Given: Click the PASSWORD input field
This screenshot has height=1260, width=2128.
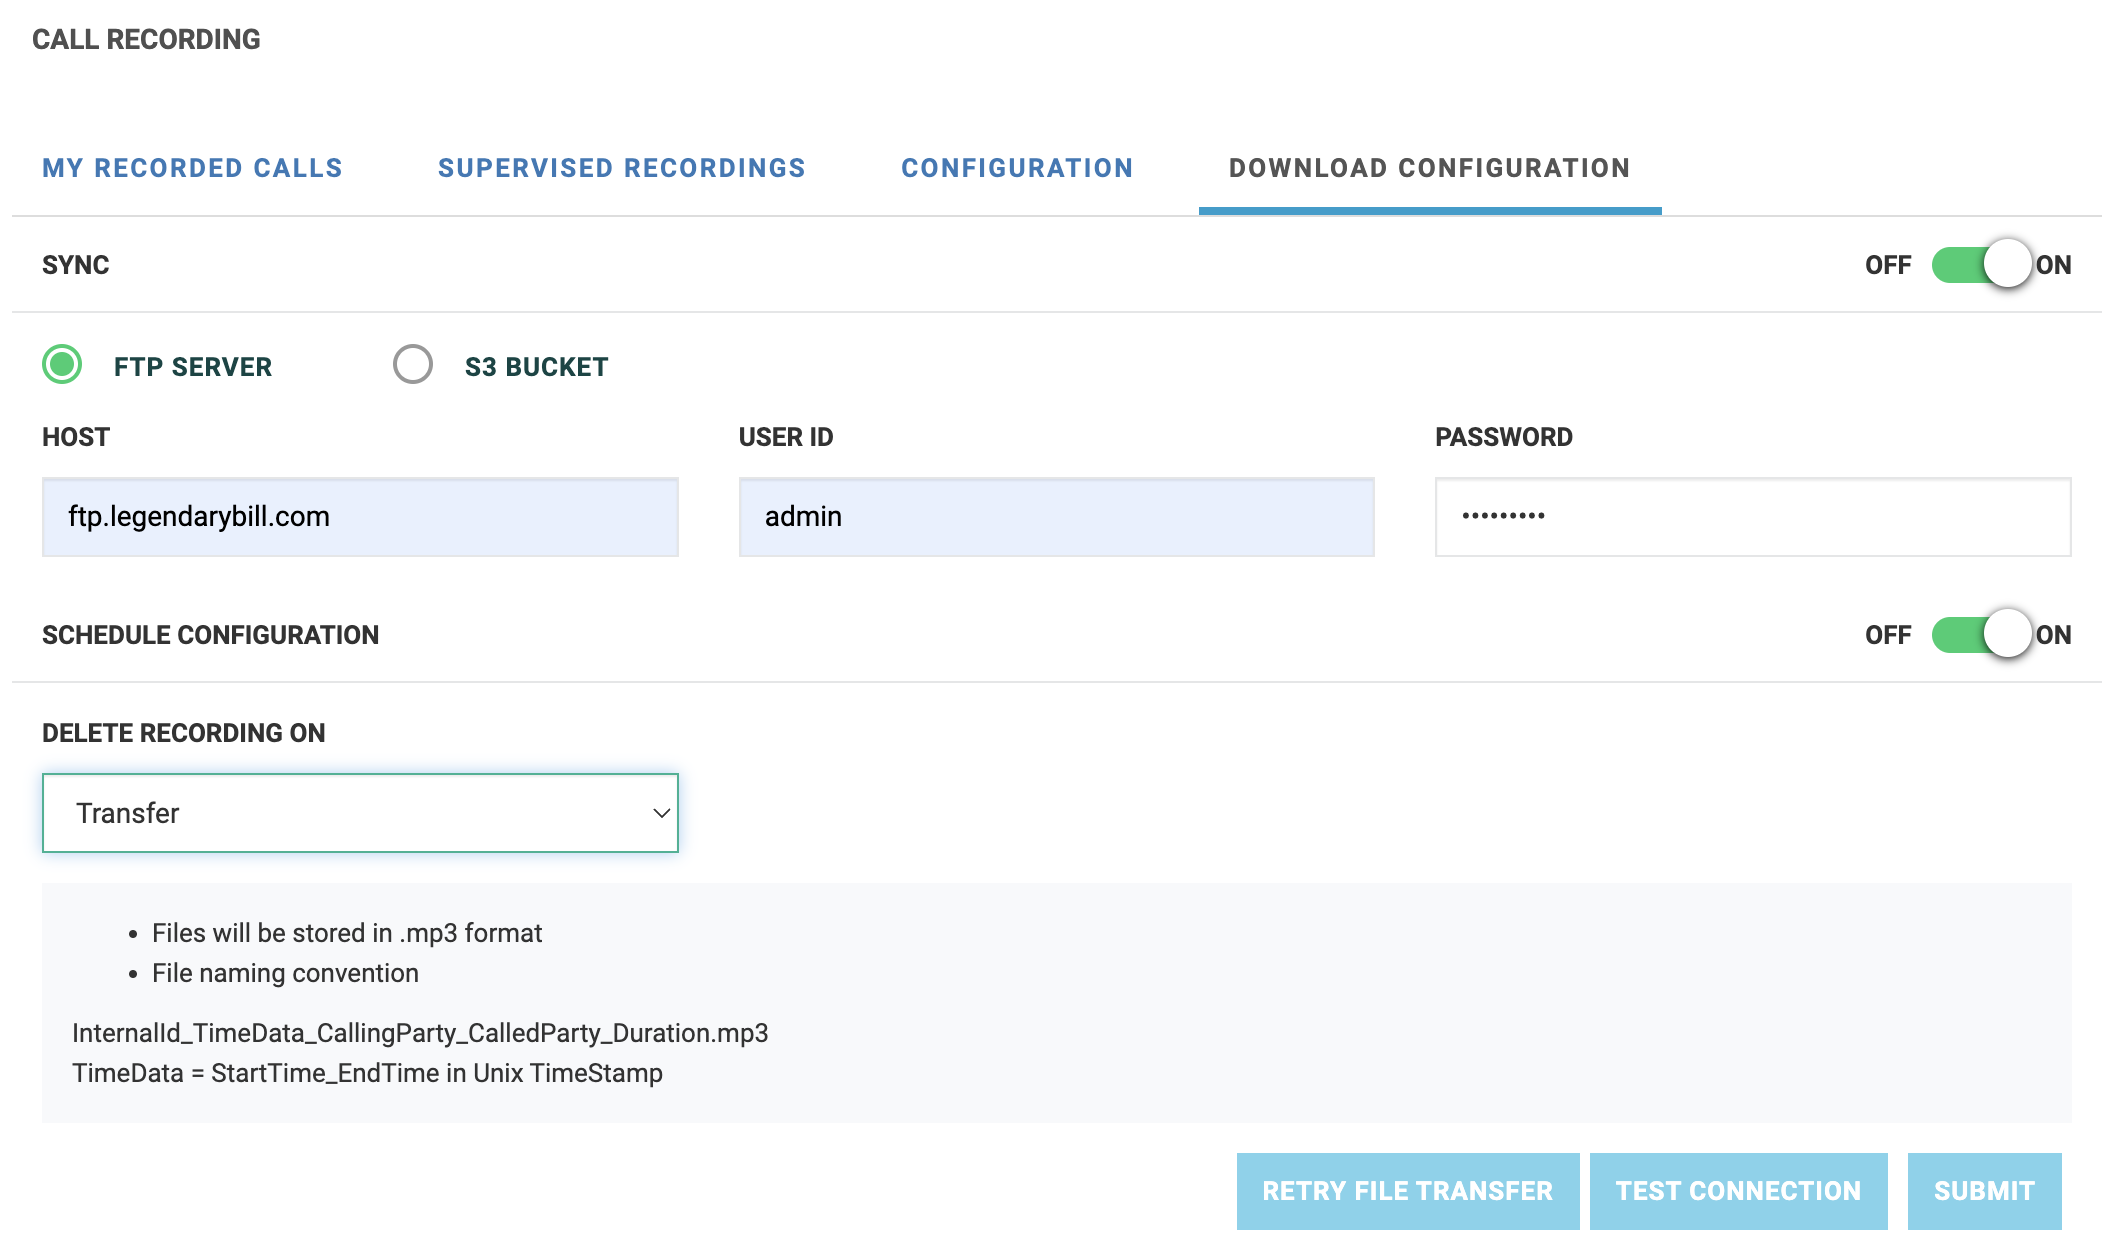Looking at the screenshot, I should pos(1753,516).
